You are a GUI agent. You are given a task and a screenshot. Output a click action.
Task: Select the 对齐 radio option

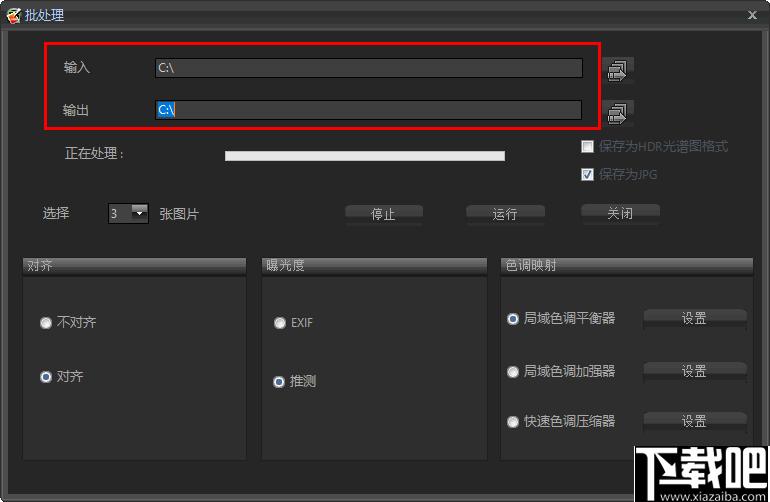tap(46, 377)
